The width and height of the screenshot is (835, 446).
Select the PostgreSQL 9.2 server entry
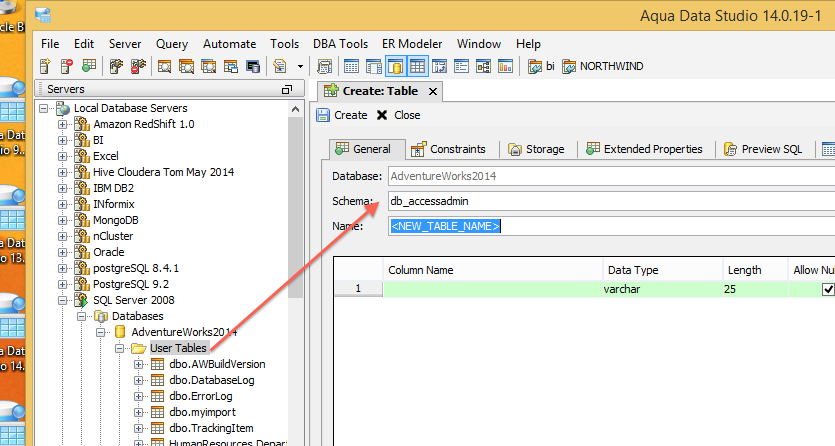pos(131,284)
